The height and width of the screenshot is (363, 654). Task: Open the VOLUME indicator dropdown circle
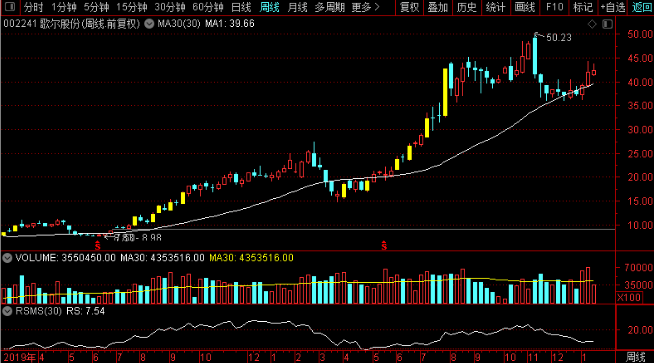pyautogui.click(x=7, y=258)
